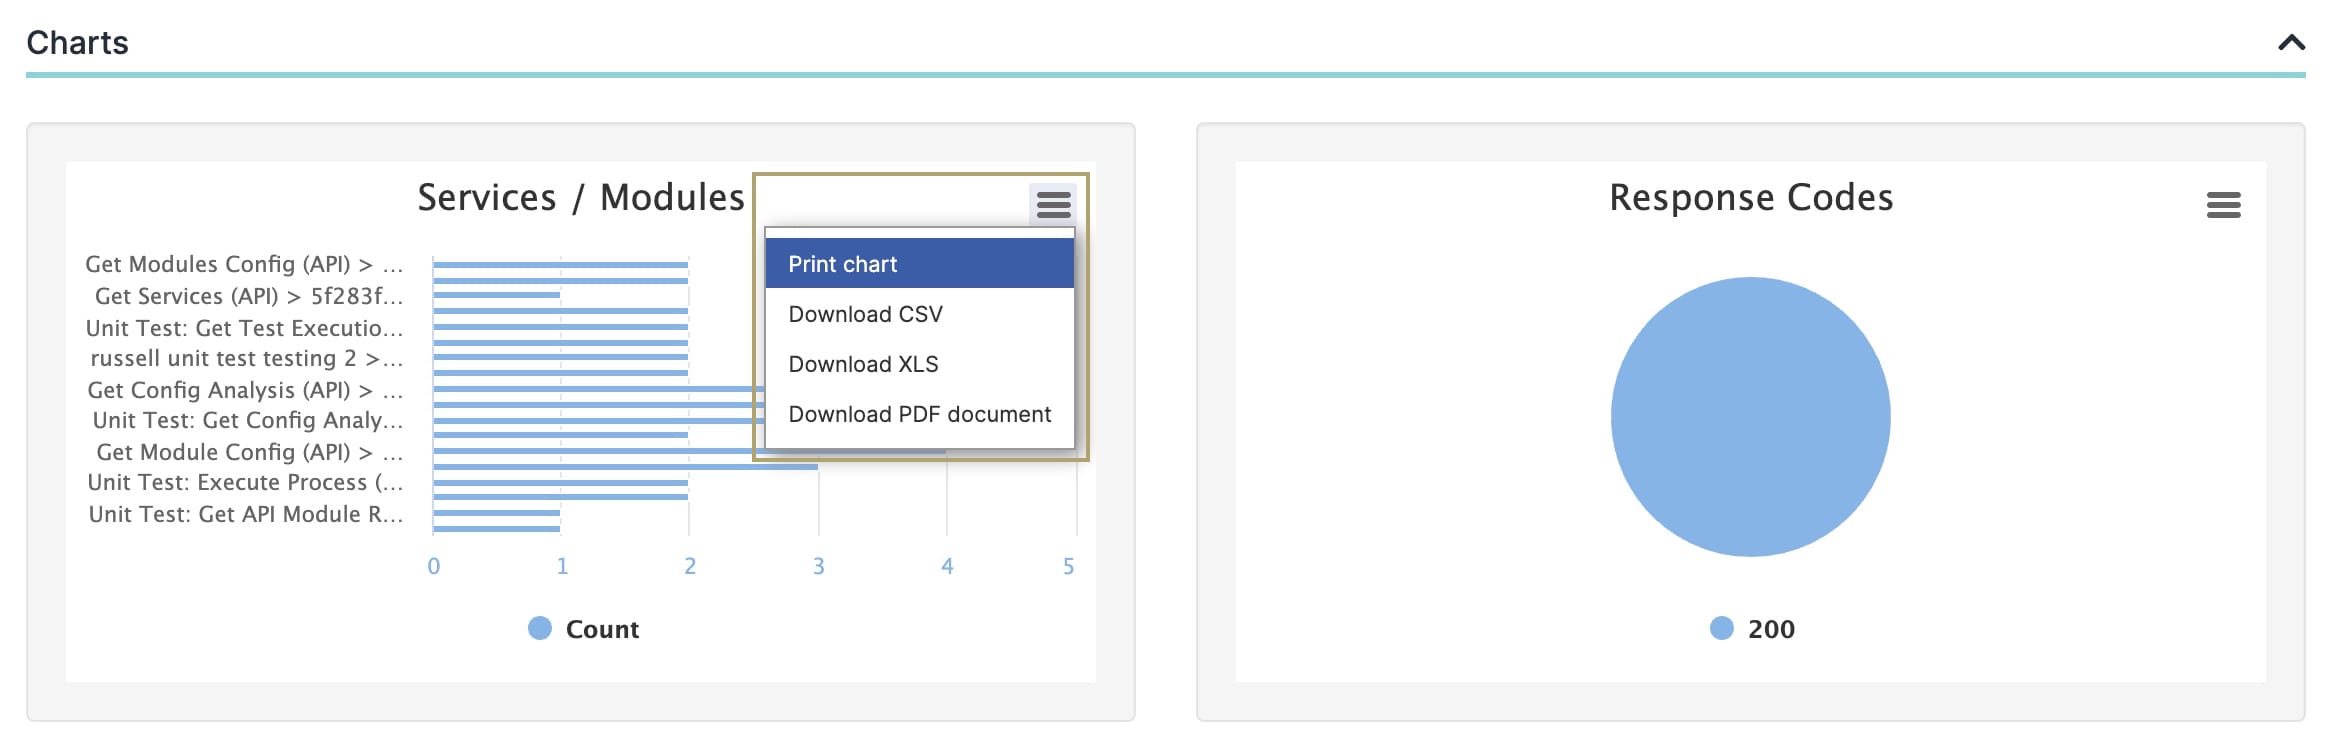Choose Download CSV from menu
Viewport: 2334px width, 748px height.
click(x=919, y=314)
